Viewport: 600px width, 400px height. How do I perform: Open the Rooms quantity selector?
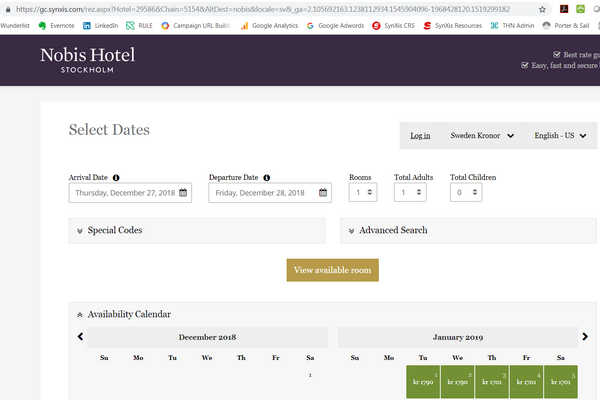363,193
